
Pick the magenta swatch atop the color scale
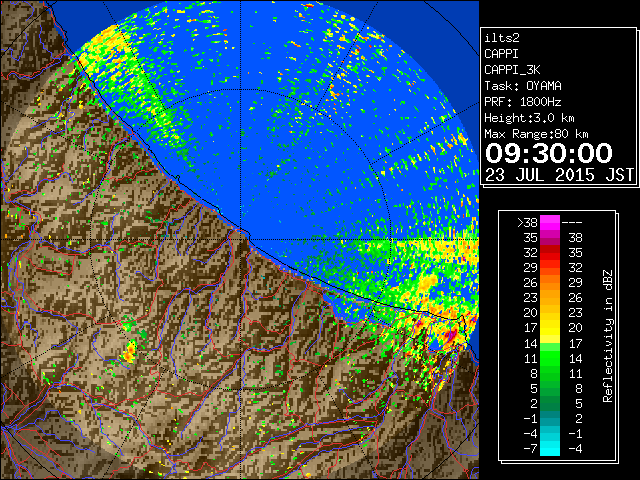pyautogui.click(x=550, y=222)
